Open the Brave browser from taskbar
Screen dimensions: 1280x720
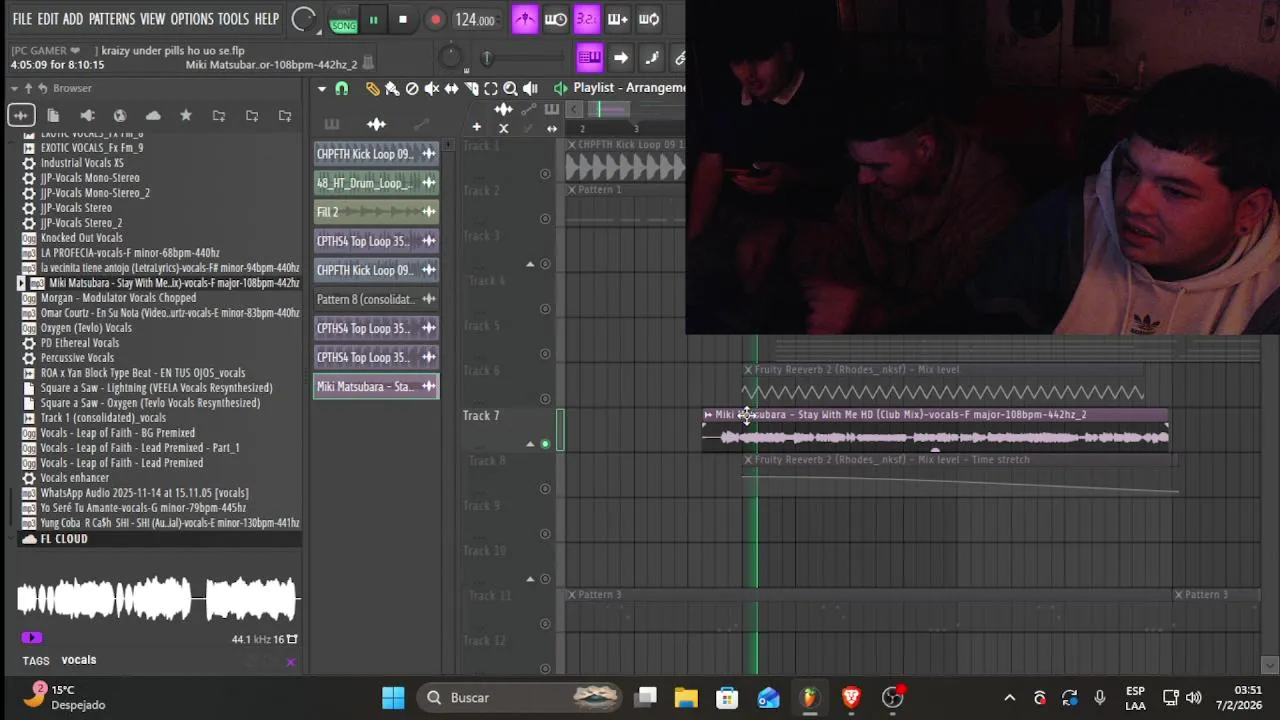pyautogui.click(x=851, y=697)
